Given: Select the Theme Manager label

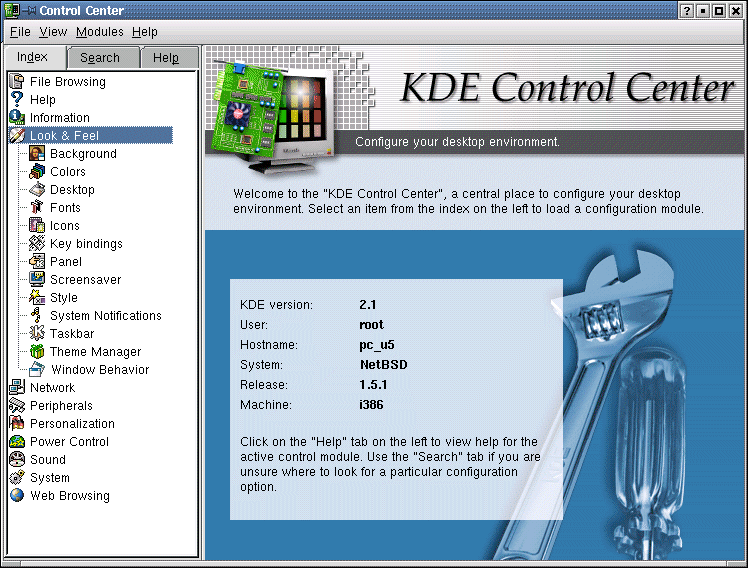Looking at the screenshot, I should [95, 351].
